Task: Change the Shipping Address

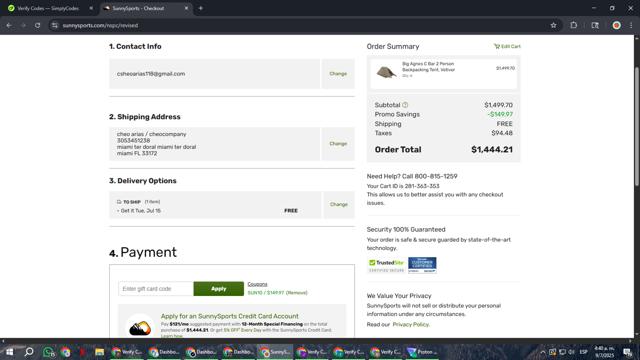Action: 338,144
